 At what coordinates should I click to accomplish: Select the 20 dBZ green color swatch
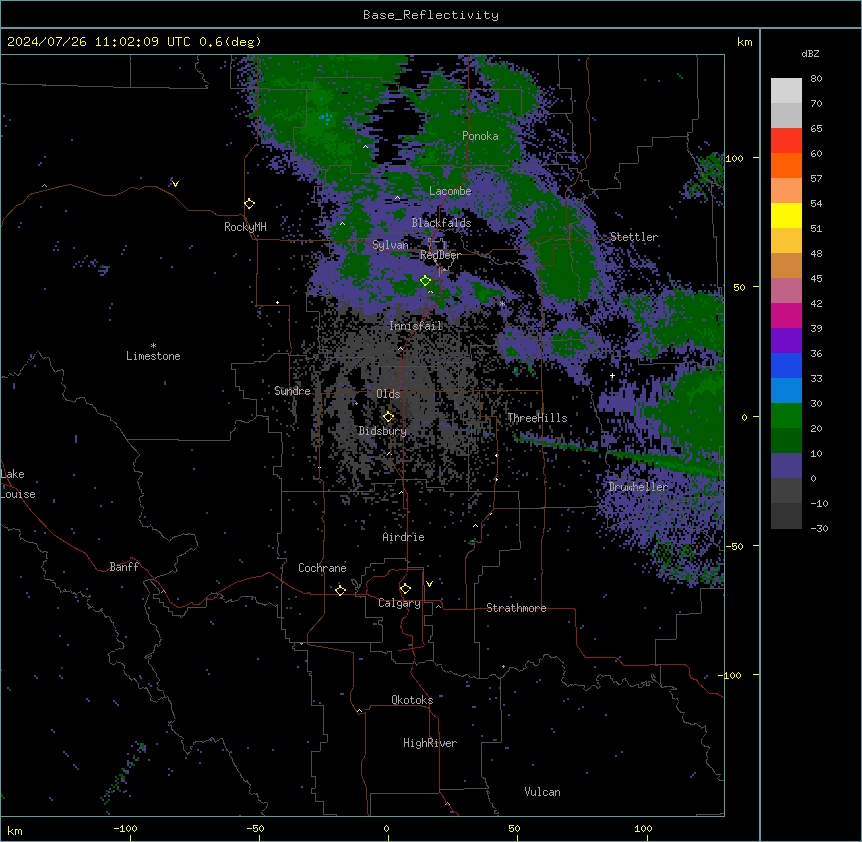(x=786, y=416)
